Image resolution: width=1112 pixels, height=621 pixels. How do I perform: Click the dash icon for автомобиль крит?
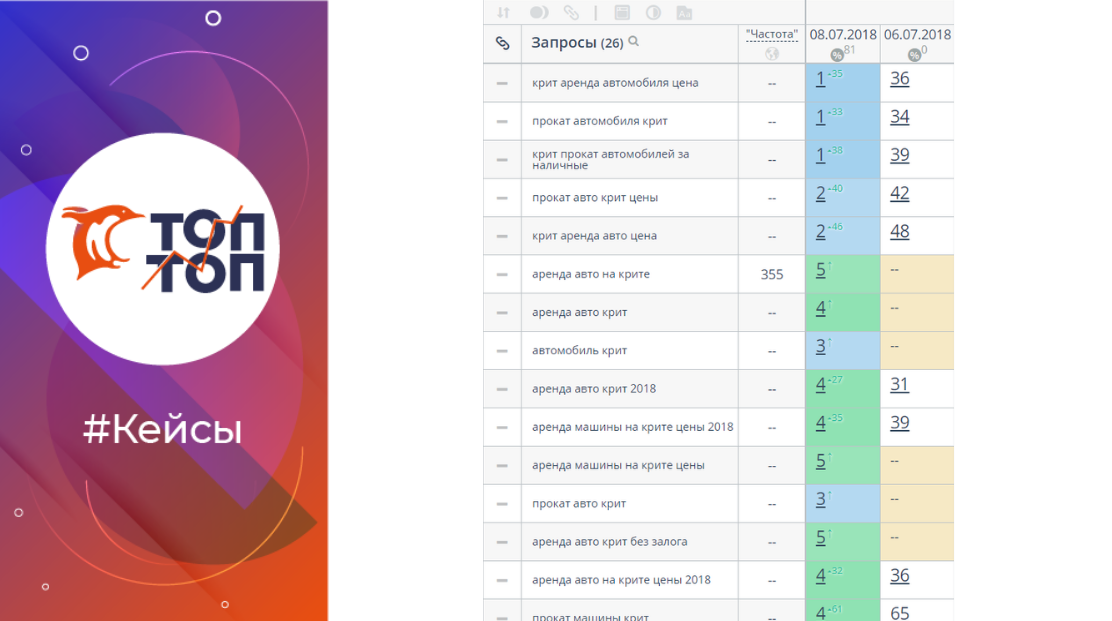tap(502, 351)
